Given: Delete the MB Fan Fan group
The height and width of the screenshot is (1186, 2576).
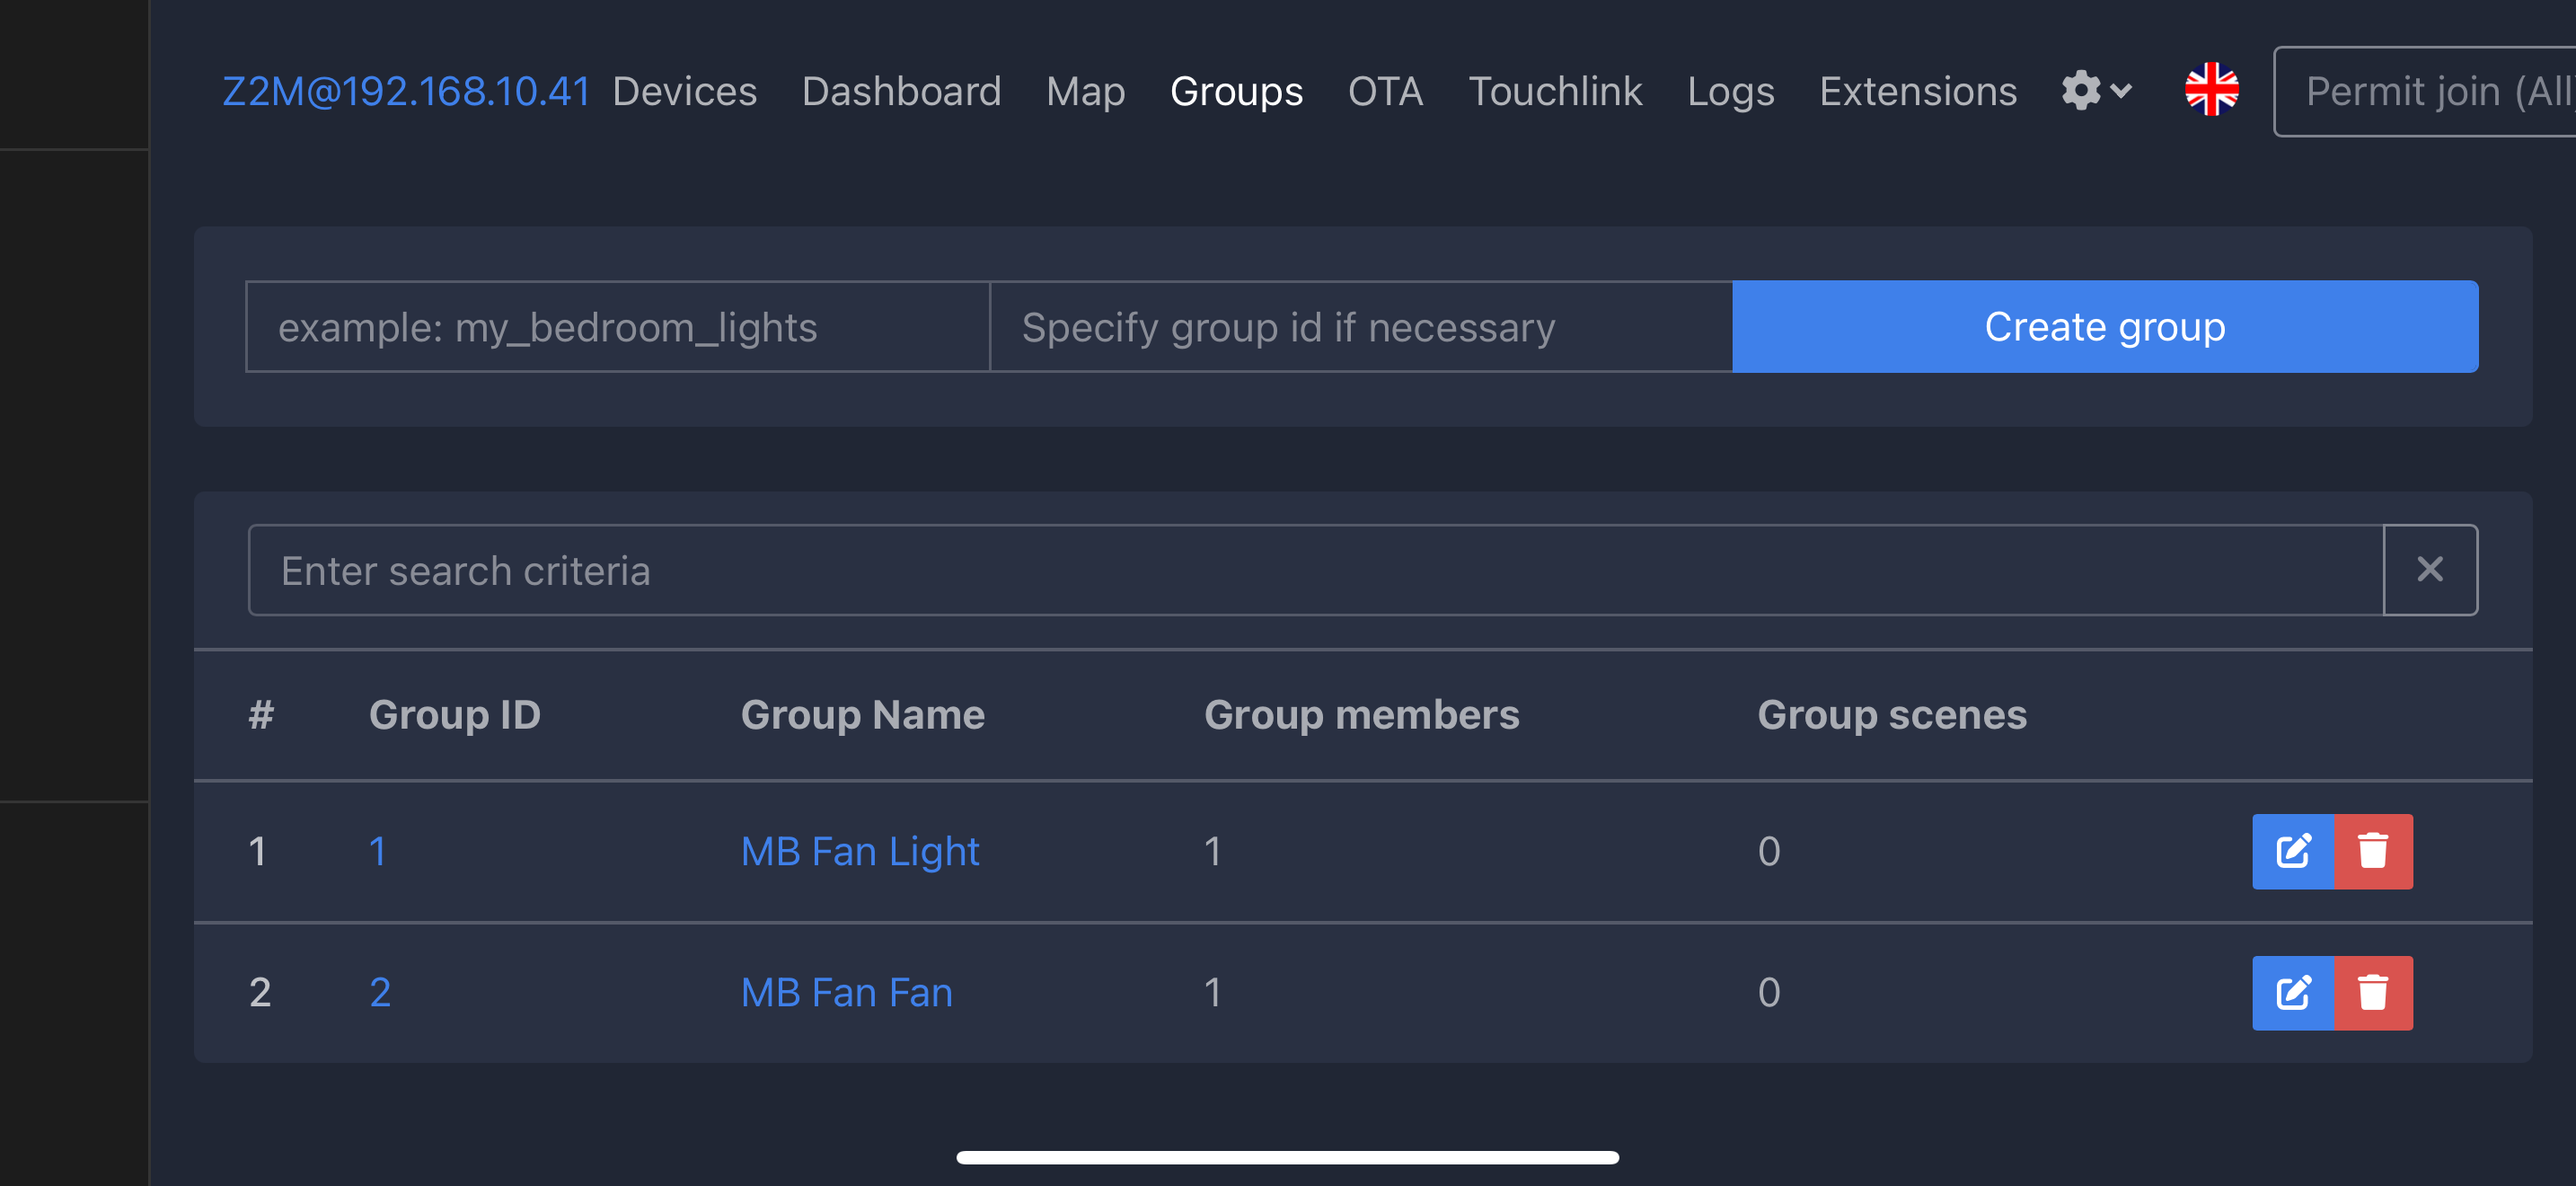Looking at the screenshot, I should [x=2373, y=992].
